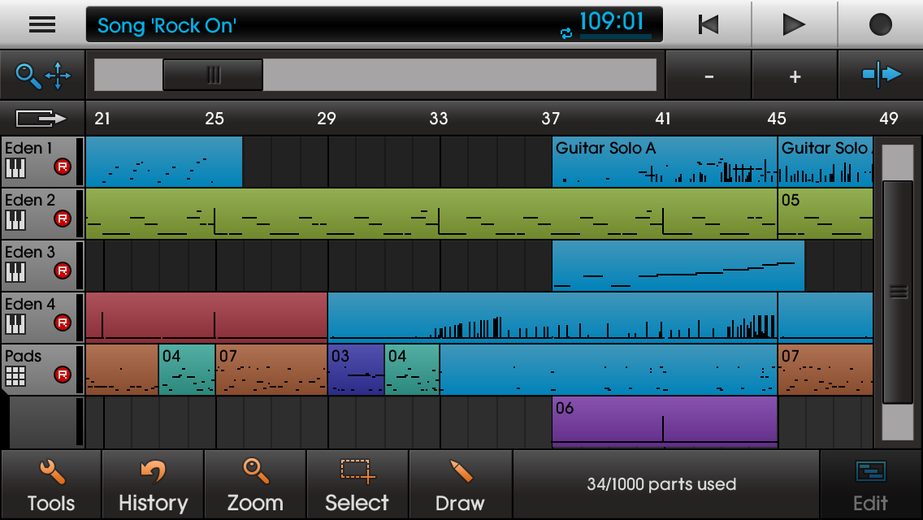Click the 34/1000 parts used status

point(662,484)
